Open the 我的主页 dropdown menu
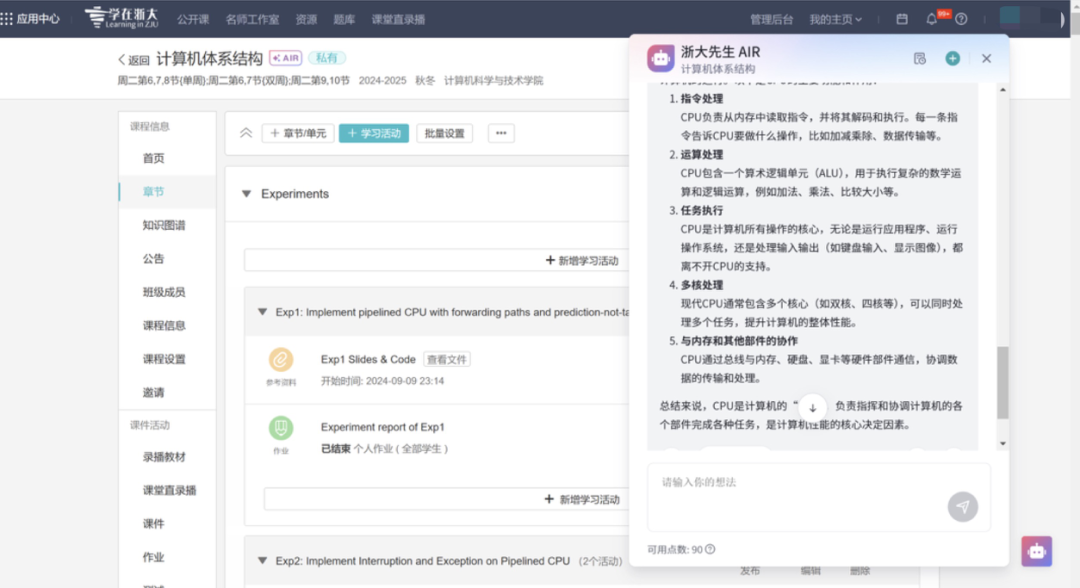The height and width of the screenshot is (588, 1080). 835,19
